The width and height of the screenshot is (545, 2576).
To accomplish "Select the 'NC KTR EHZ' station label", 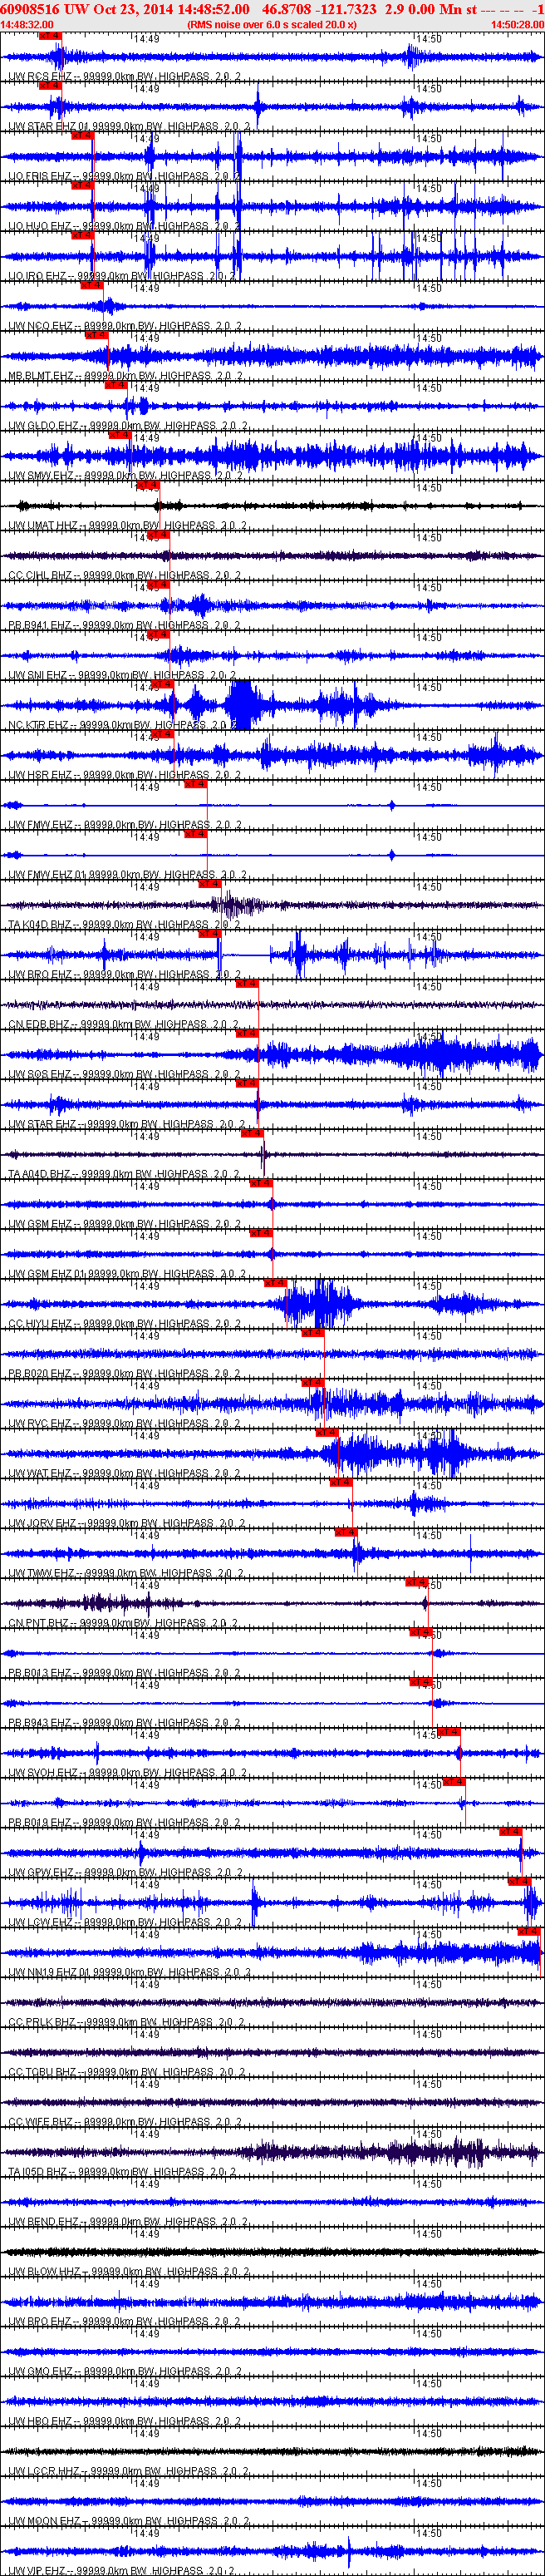I will [40, 726].
